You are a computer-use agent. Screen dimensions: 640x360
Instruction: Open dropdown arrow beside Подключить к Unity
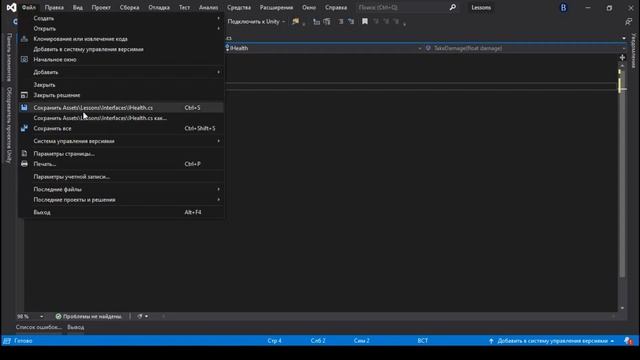click(x=284, y=22)
